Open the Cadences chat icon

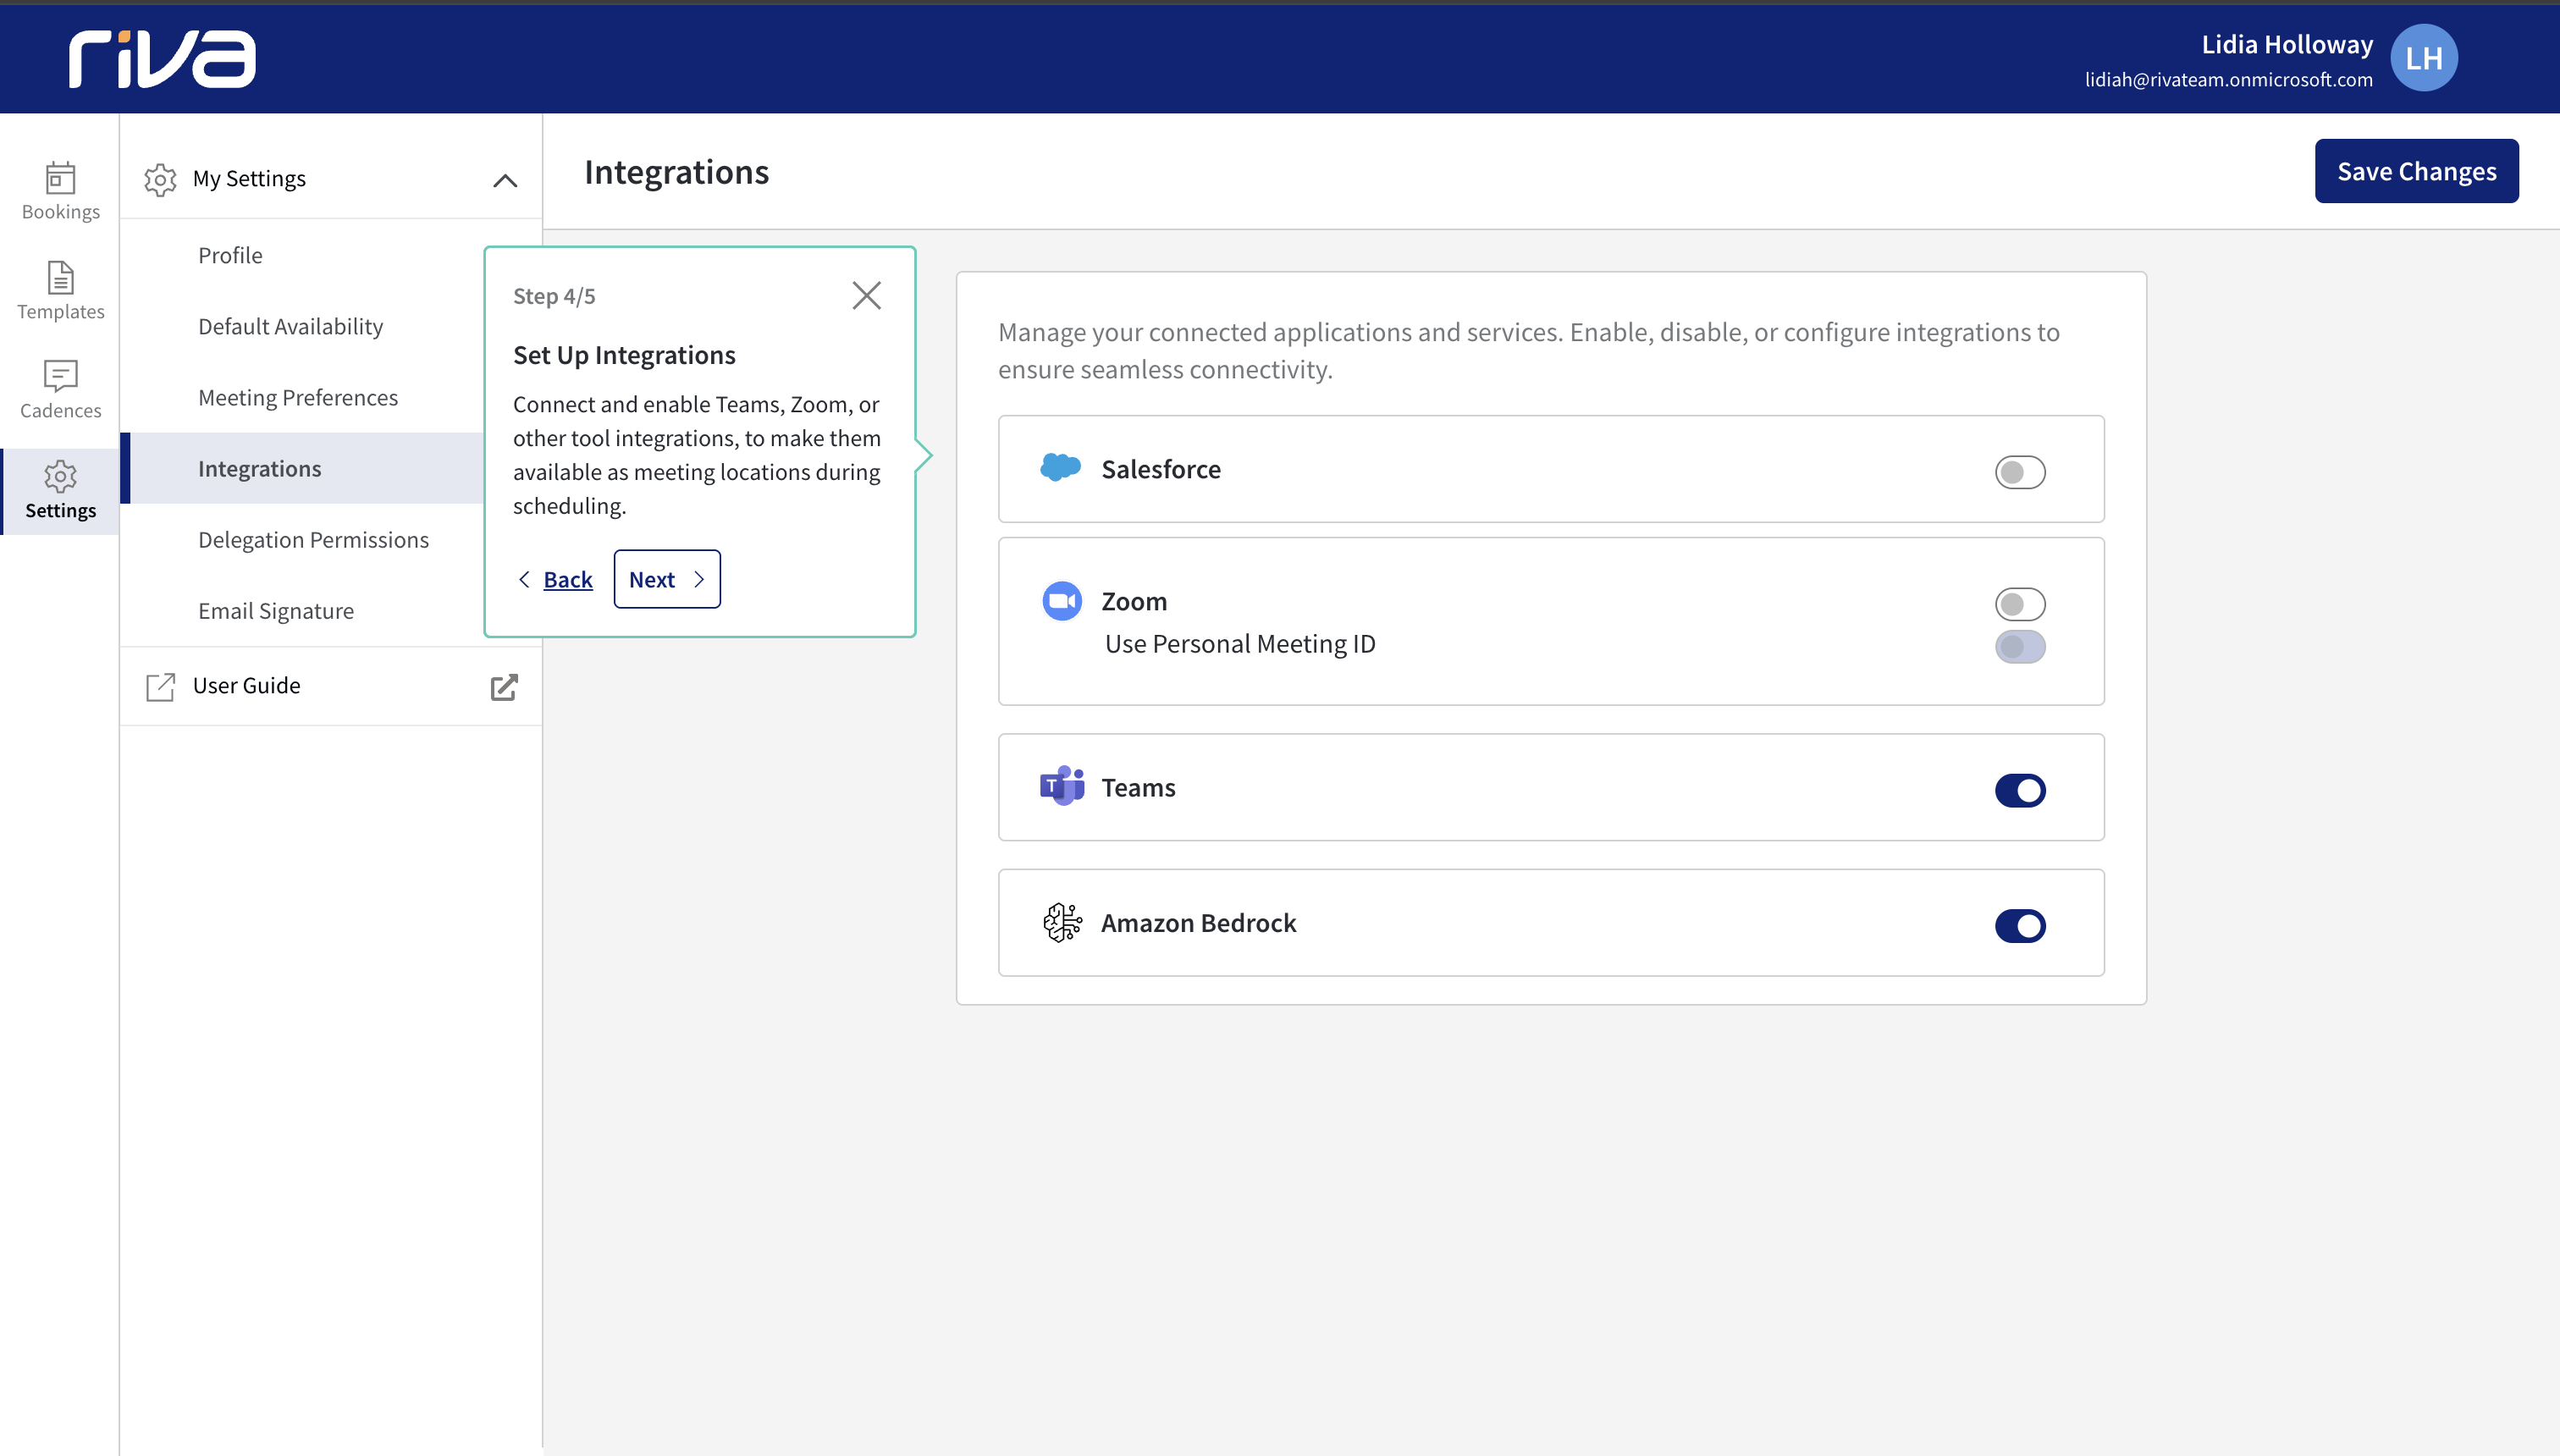pos(60,376)
